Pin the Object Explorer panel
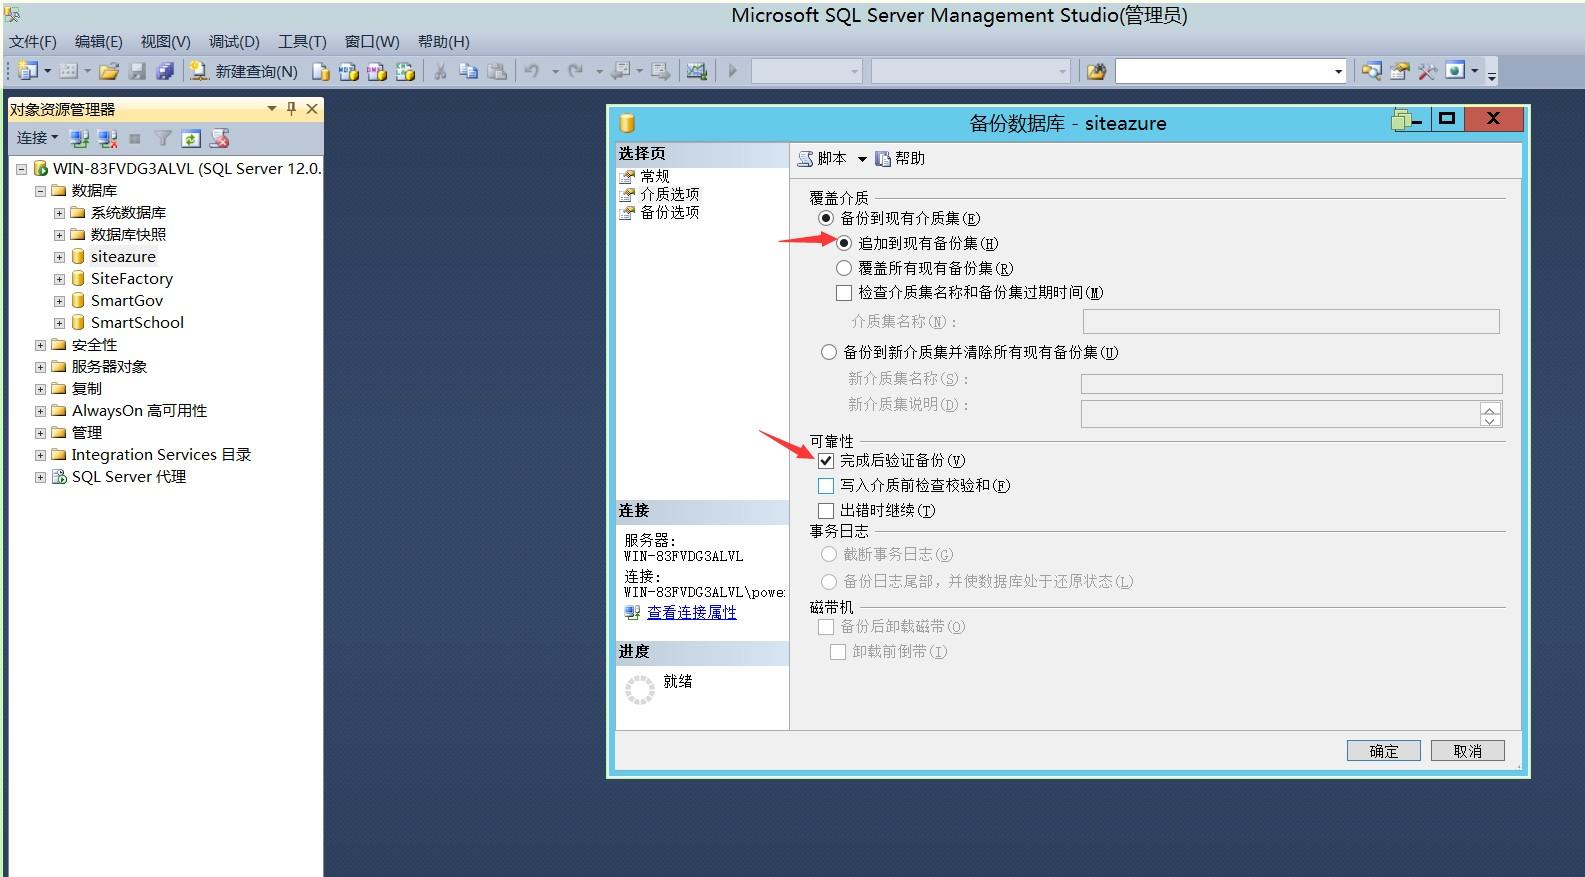Screen dimensions: 1585x877 point(291,109)
